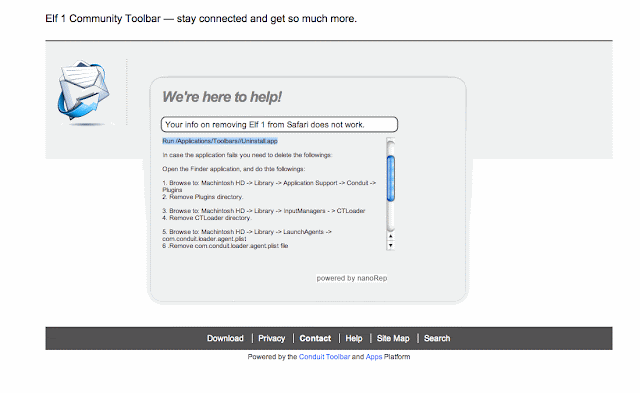Follow the Apps platform link
The width and height of the screenshot is (640, 393).
coord(374,357)
